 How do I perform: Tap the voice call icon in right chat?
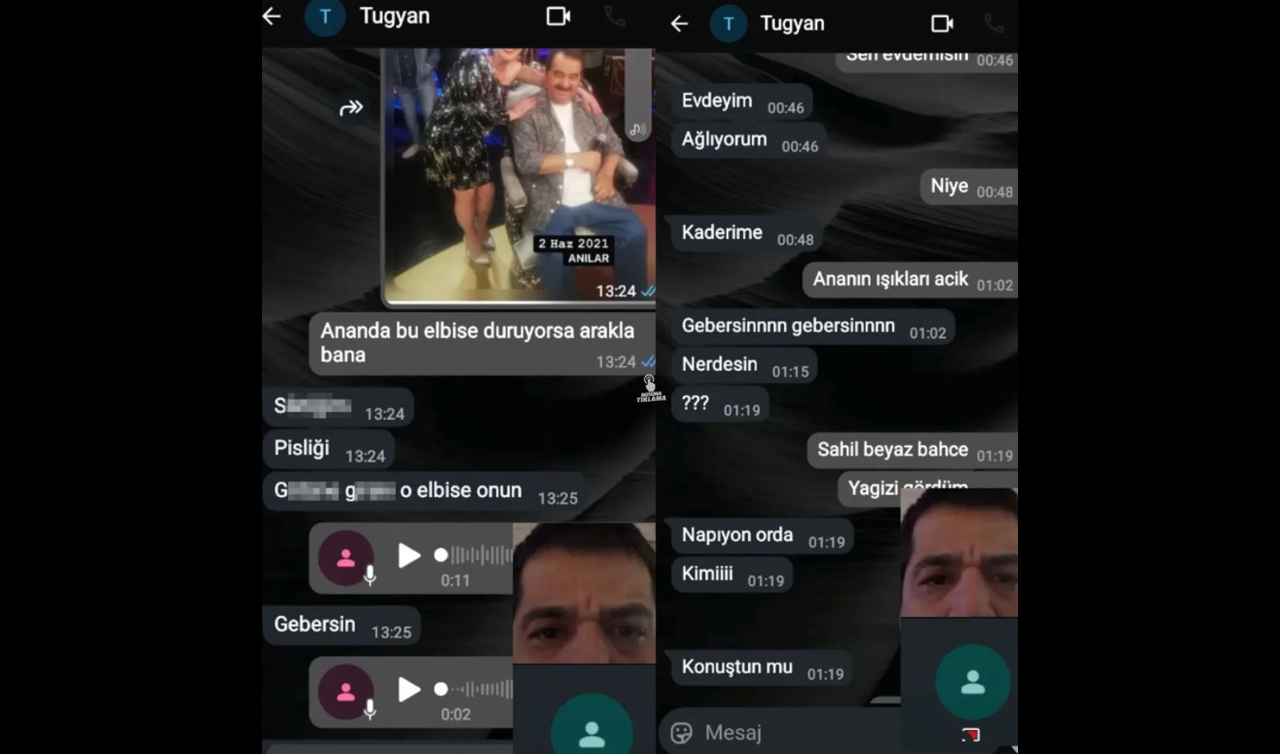pyautogui.click(x=994, y=23)
